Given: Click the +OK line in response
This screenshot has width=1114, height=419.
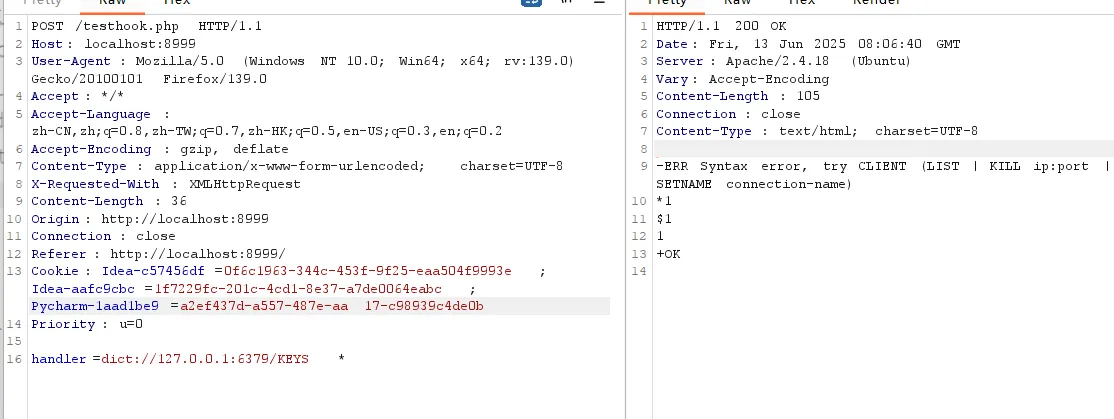Looking at the screenshot, I should [668, 254].
